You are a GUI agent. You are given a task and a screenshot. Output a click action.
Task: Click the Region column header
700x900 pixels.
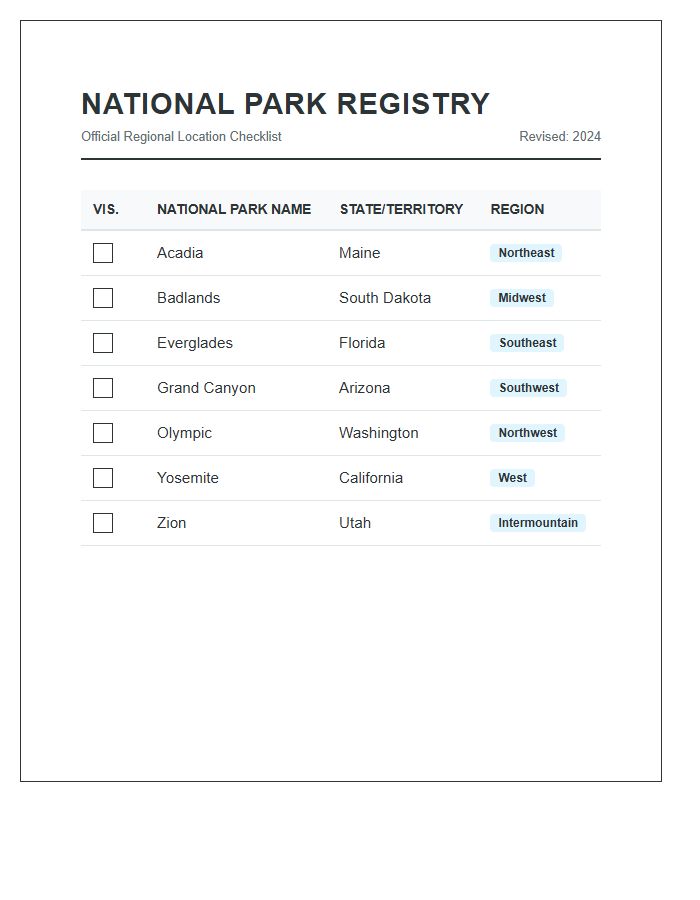pyautogui.click(x=518, y=210)
